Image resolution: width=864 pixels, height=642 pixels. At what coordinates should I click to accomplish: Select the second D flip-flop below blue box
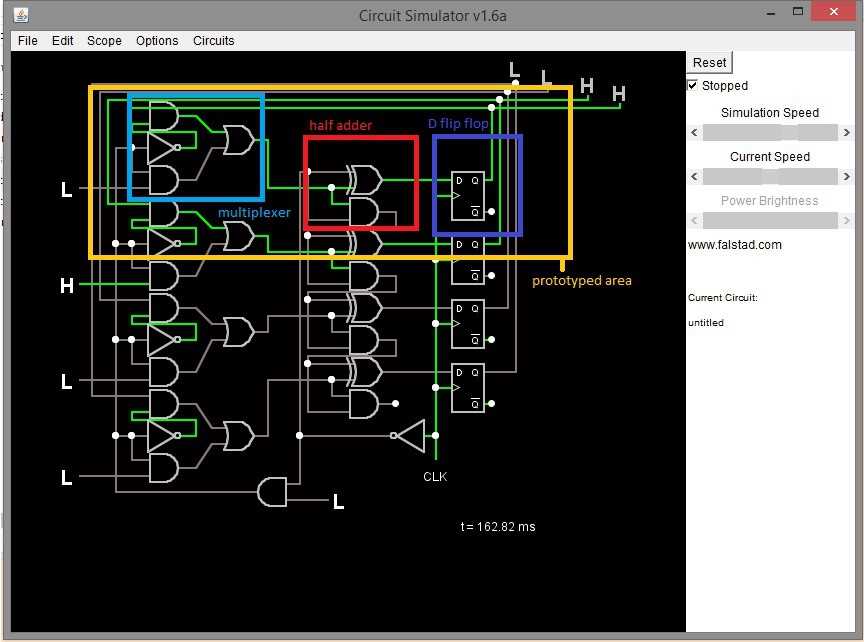[468, 260]
